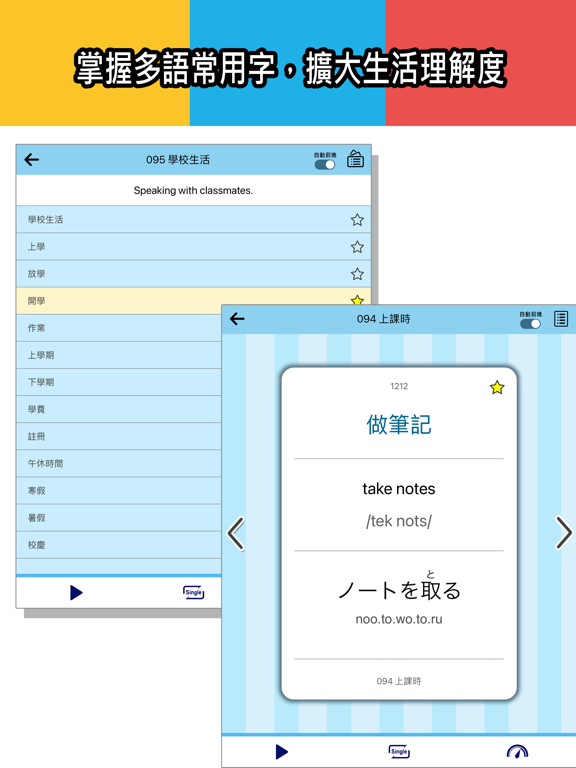
Task: Select the 下學期 list row
Action: [119, 382]
